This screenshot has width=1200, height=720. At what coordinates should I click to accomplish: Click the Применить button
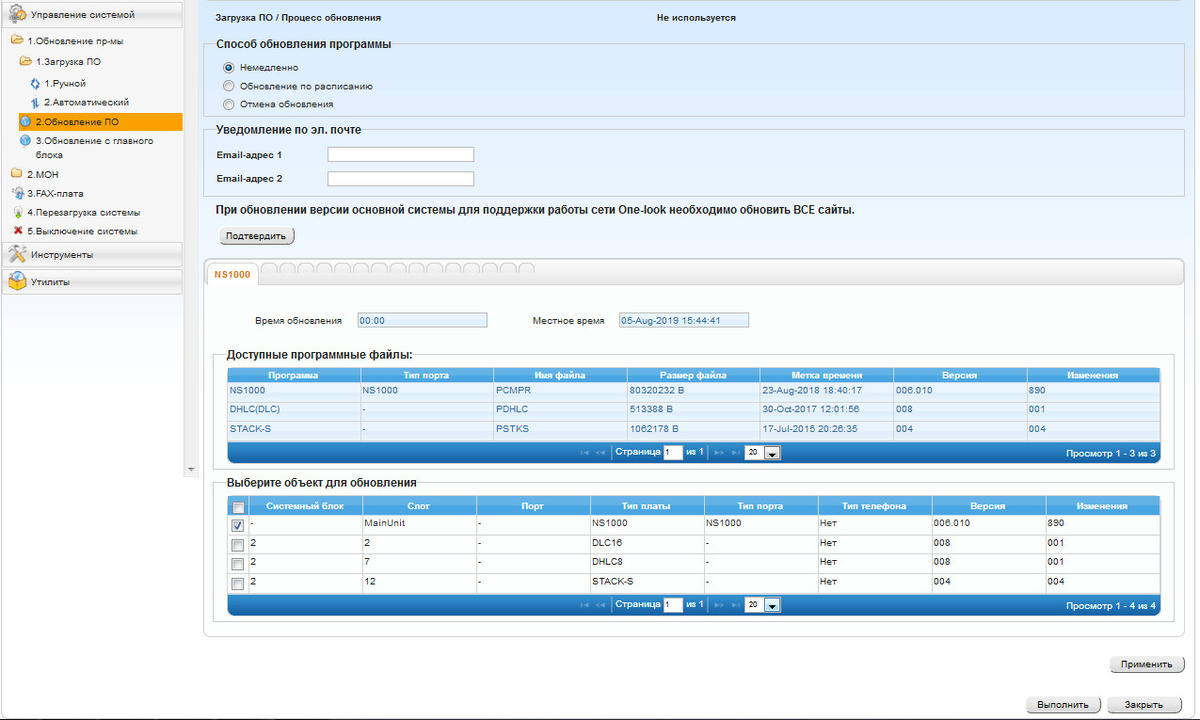point(1147,664)
